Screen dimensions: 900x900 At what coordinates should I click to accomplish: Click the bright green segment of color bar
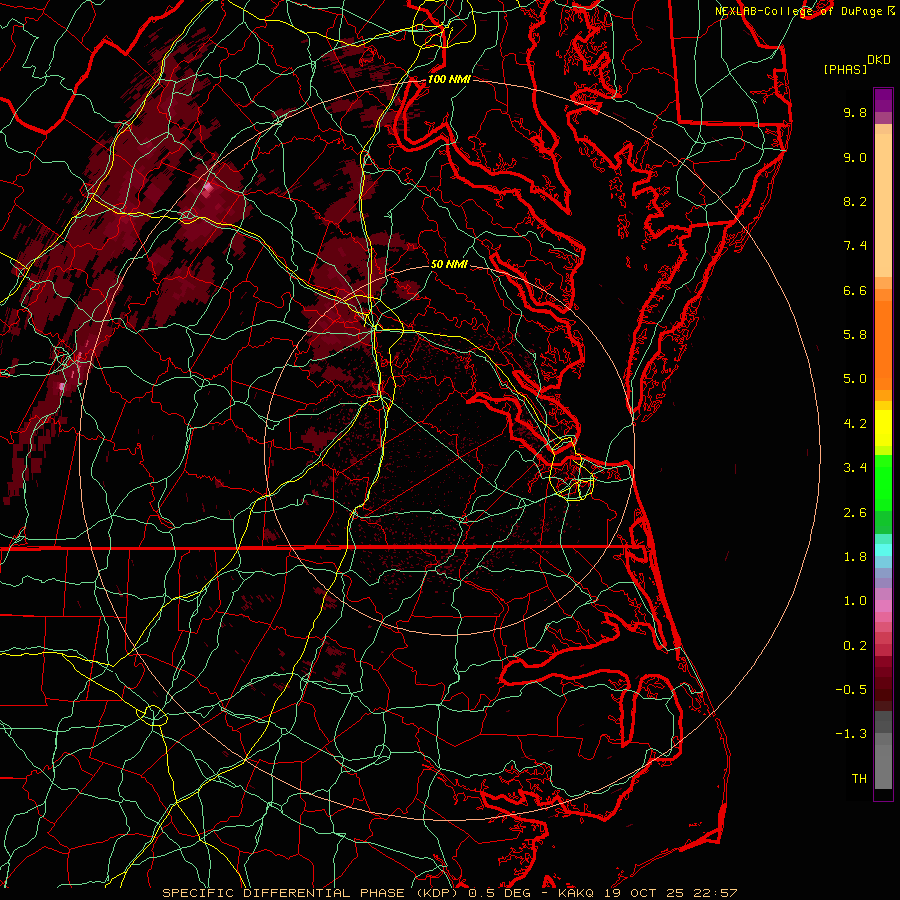pyautogui.click(x=883, y=483)
